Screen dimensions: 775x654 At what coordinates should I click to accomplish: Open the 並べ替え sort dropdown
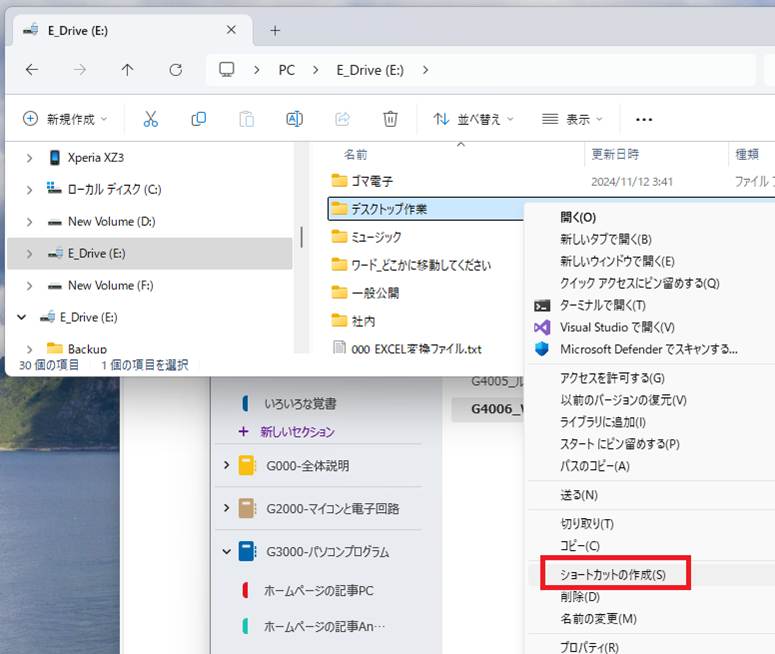point(473,119)
